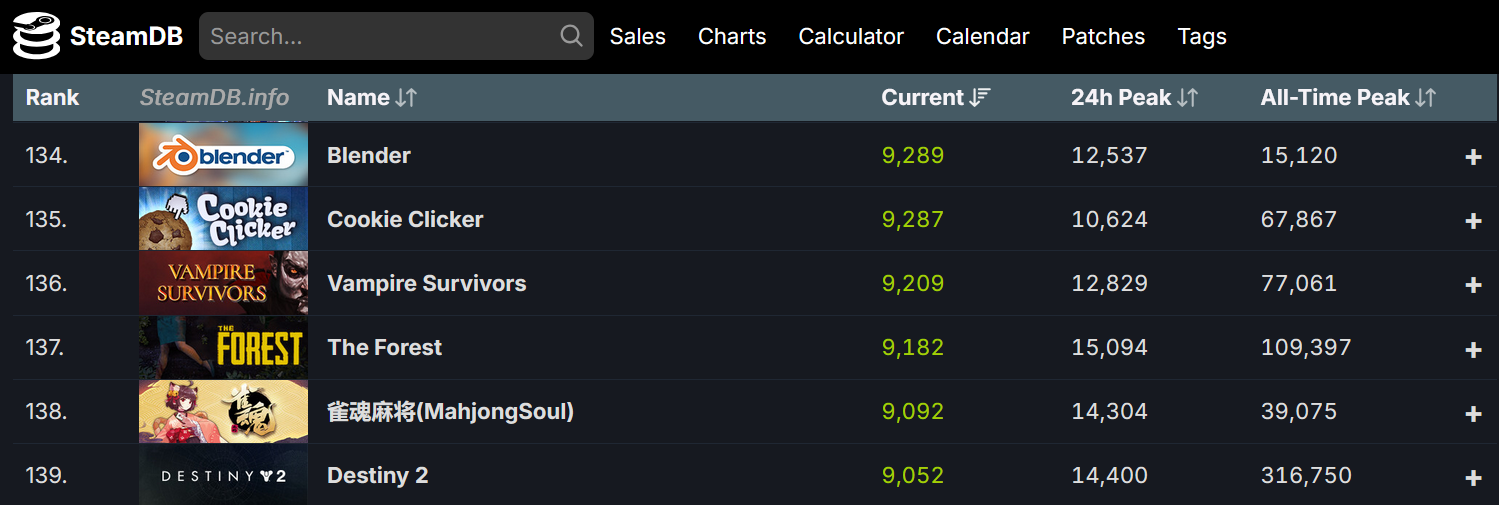Click Cookie Clicker all-time peak 67,867
This screenshot has width=1499, height=505.
point(1299,219)
